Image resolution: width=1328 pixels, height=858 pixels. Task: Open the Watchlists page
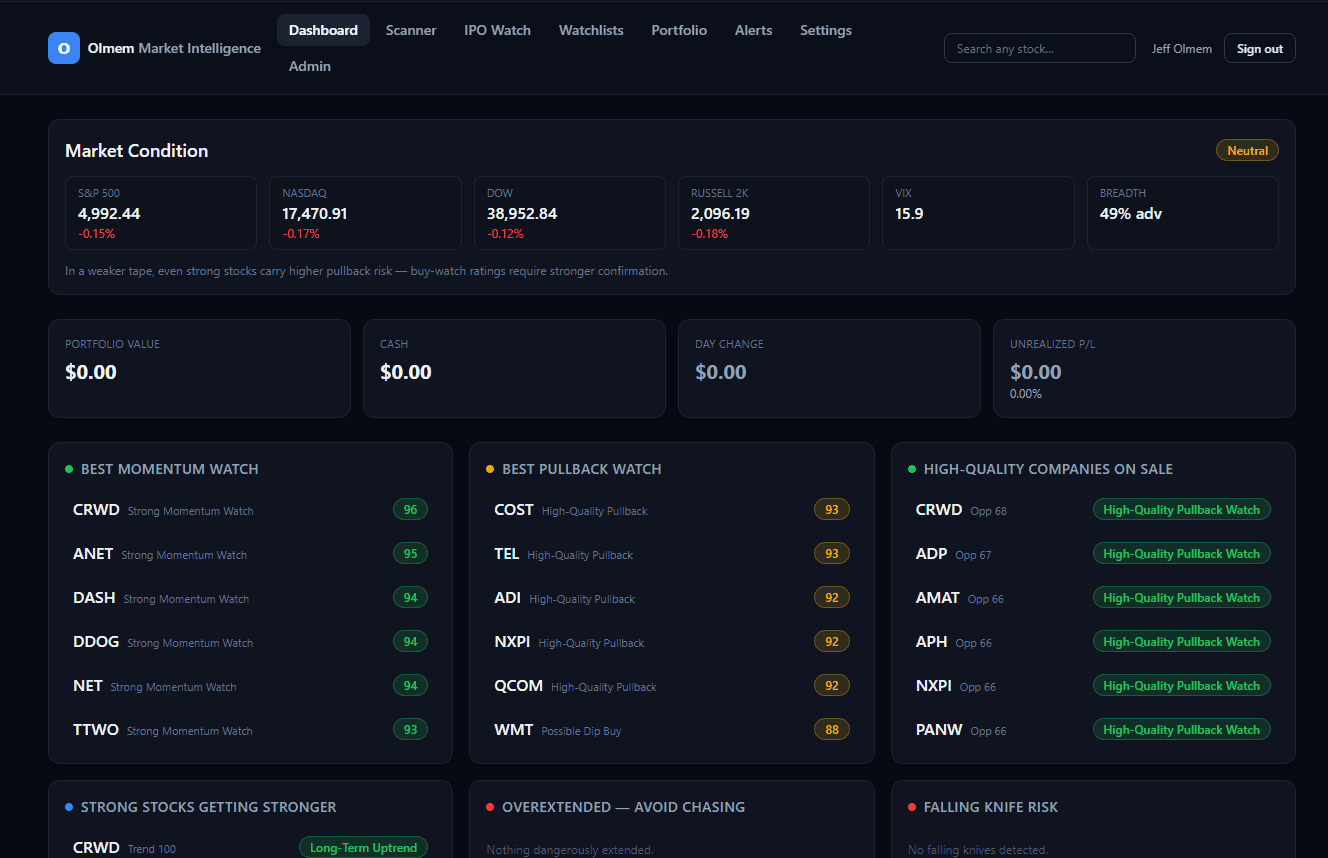pyautogui.click(x=591, y=30)
